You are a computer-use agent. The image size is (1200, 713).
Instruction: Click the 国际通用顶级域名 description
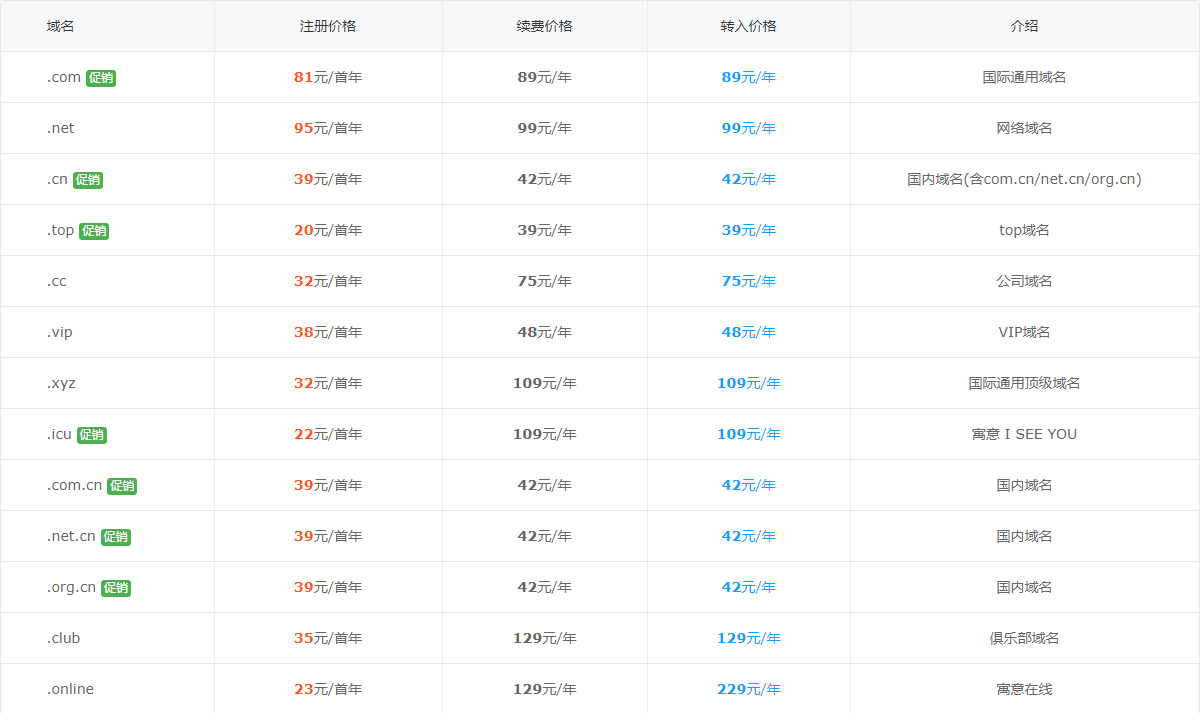(1024, 383)
